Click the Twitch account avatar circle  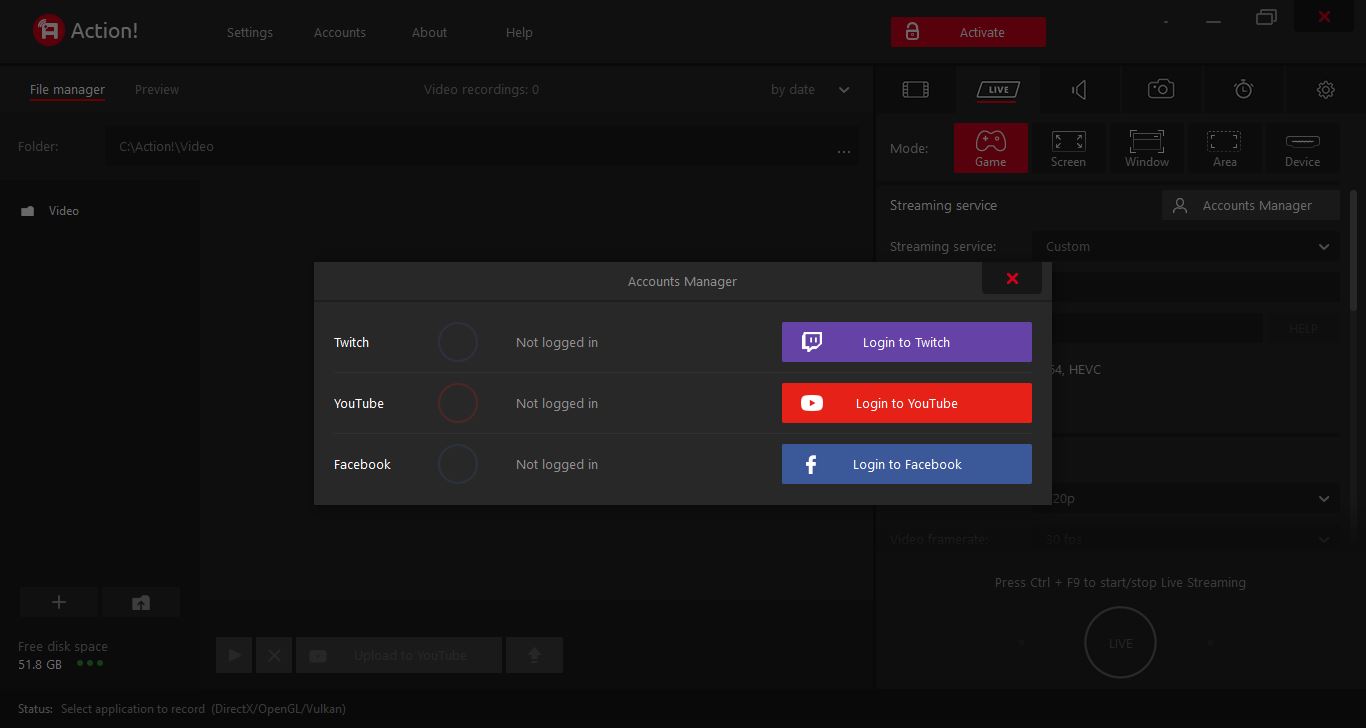coord(458,342)
